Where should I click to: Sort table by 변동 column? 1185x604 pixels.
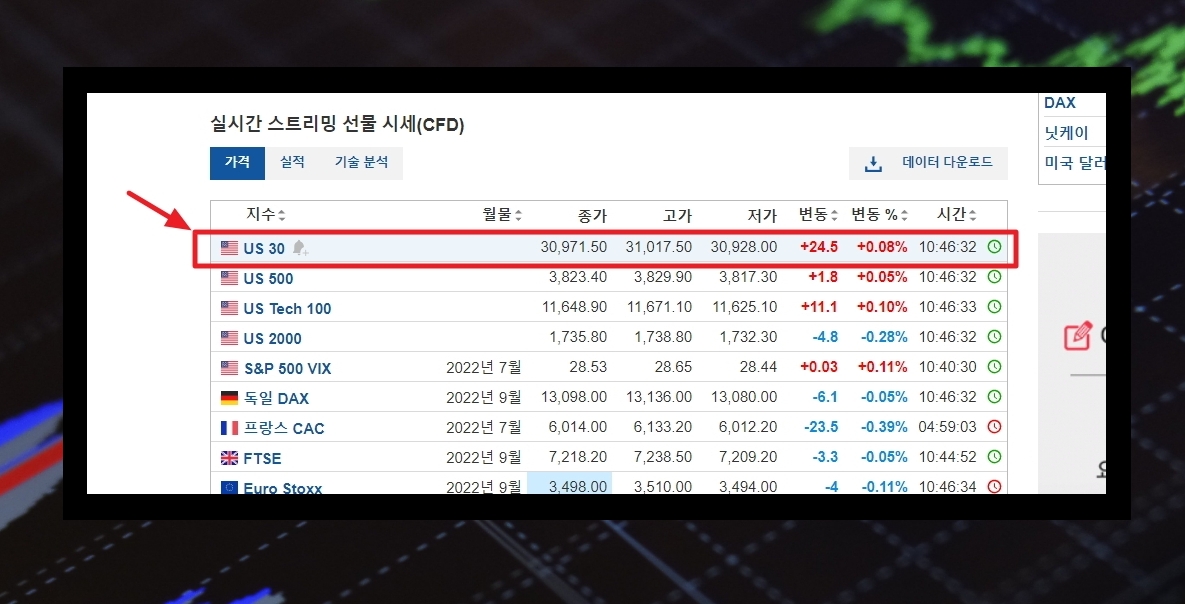(x=819, y=215)
